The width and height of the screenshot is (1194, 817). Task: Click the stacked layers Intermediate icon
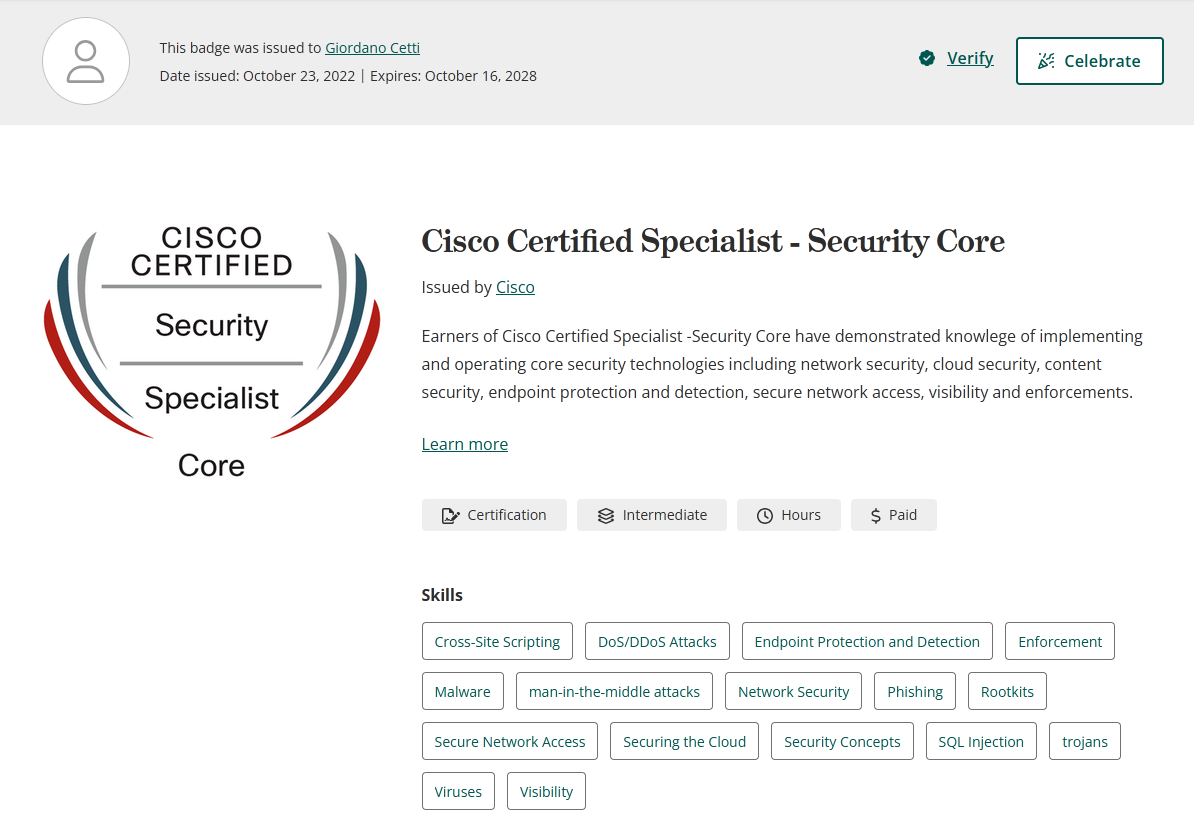tap(605, 515)
